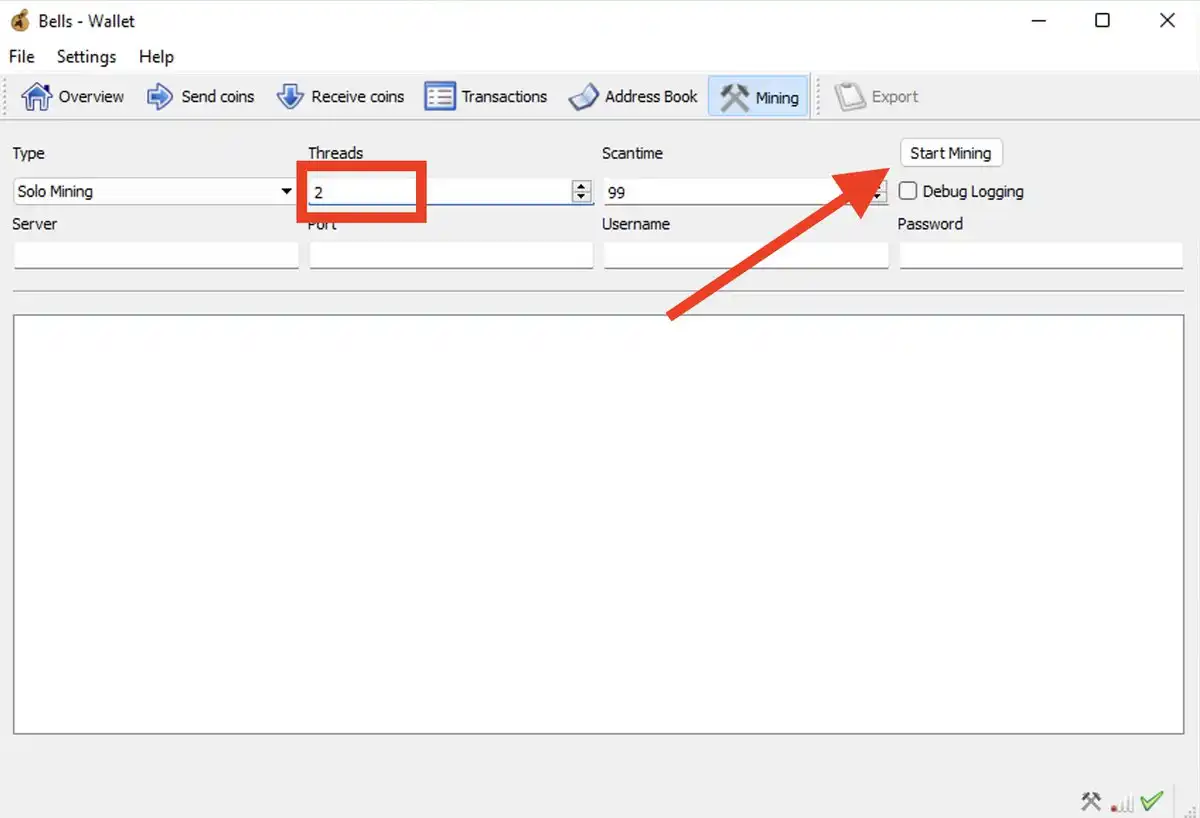1200x818 pixels.
Task: Open the Settings menu
Action: 86,57
